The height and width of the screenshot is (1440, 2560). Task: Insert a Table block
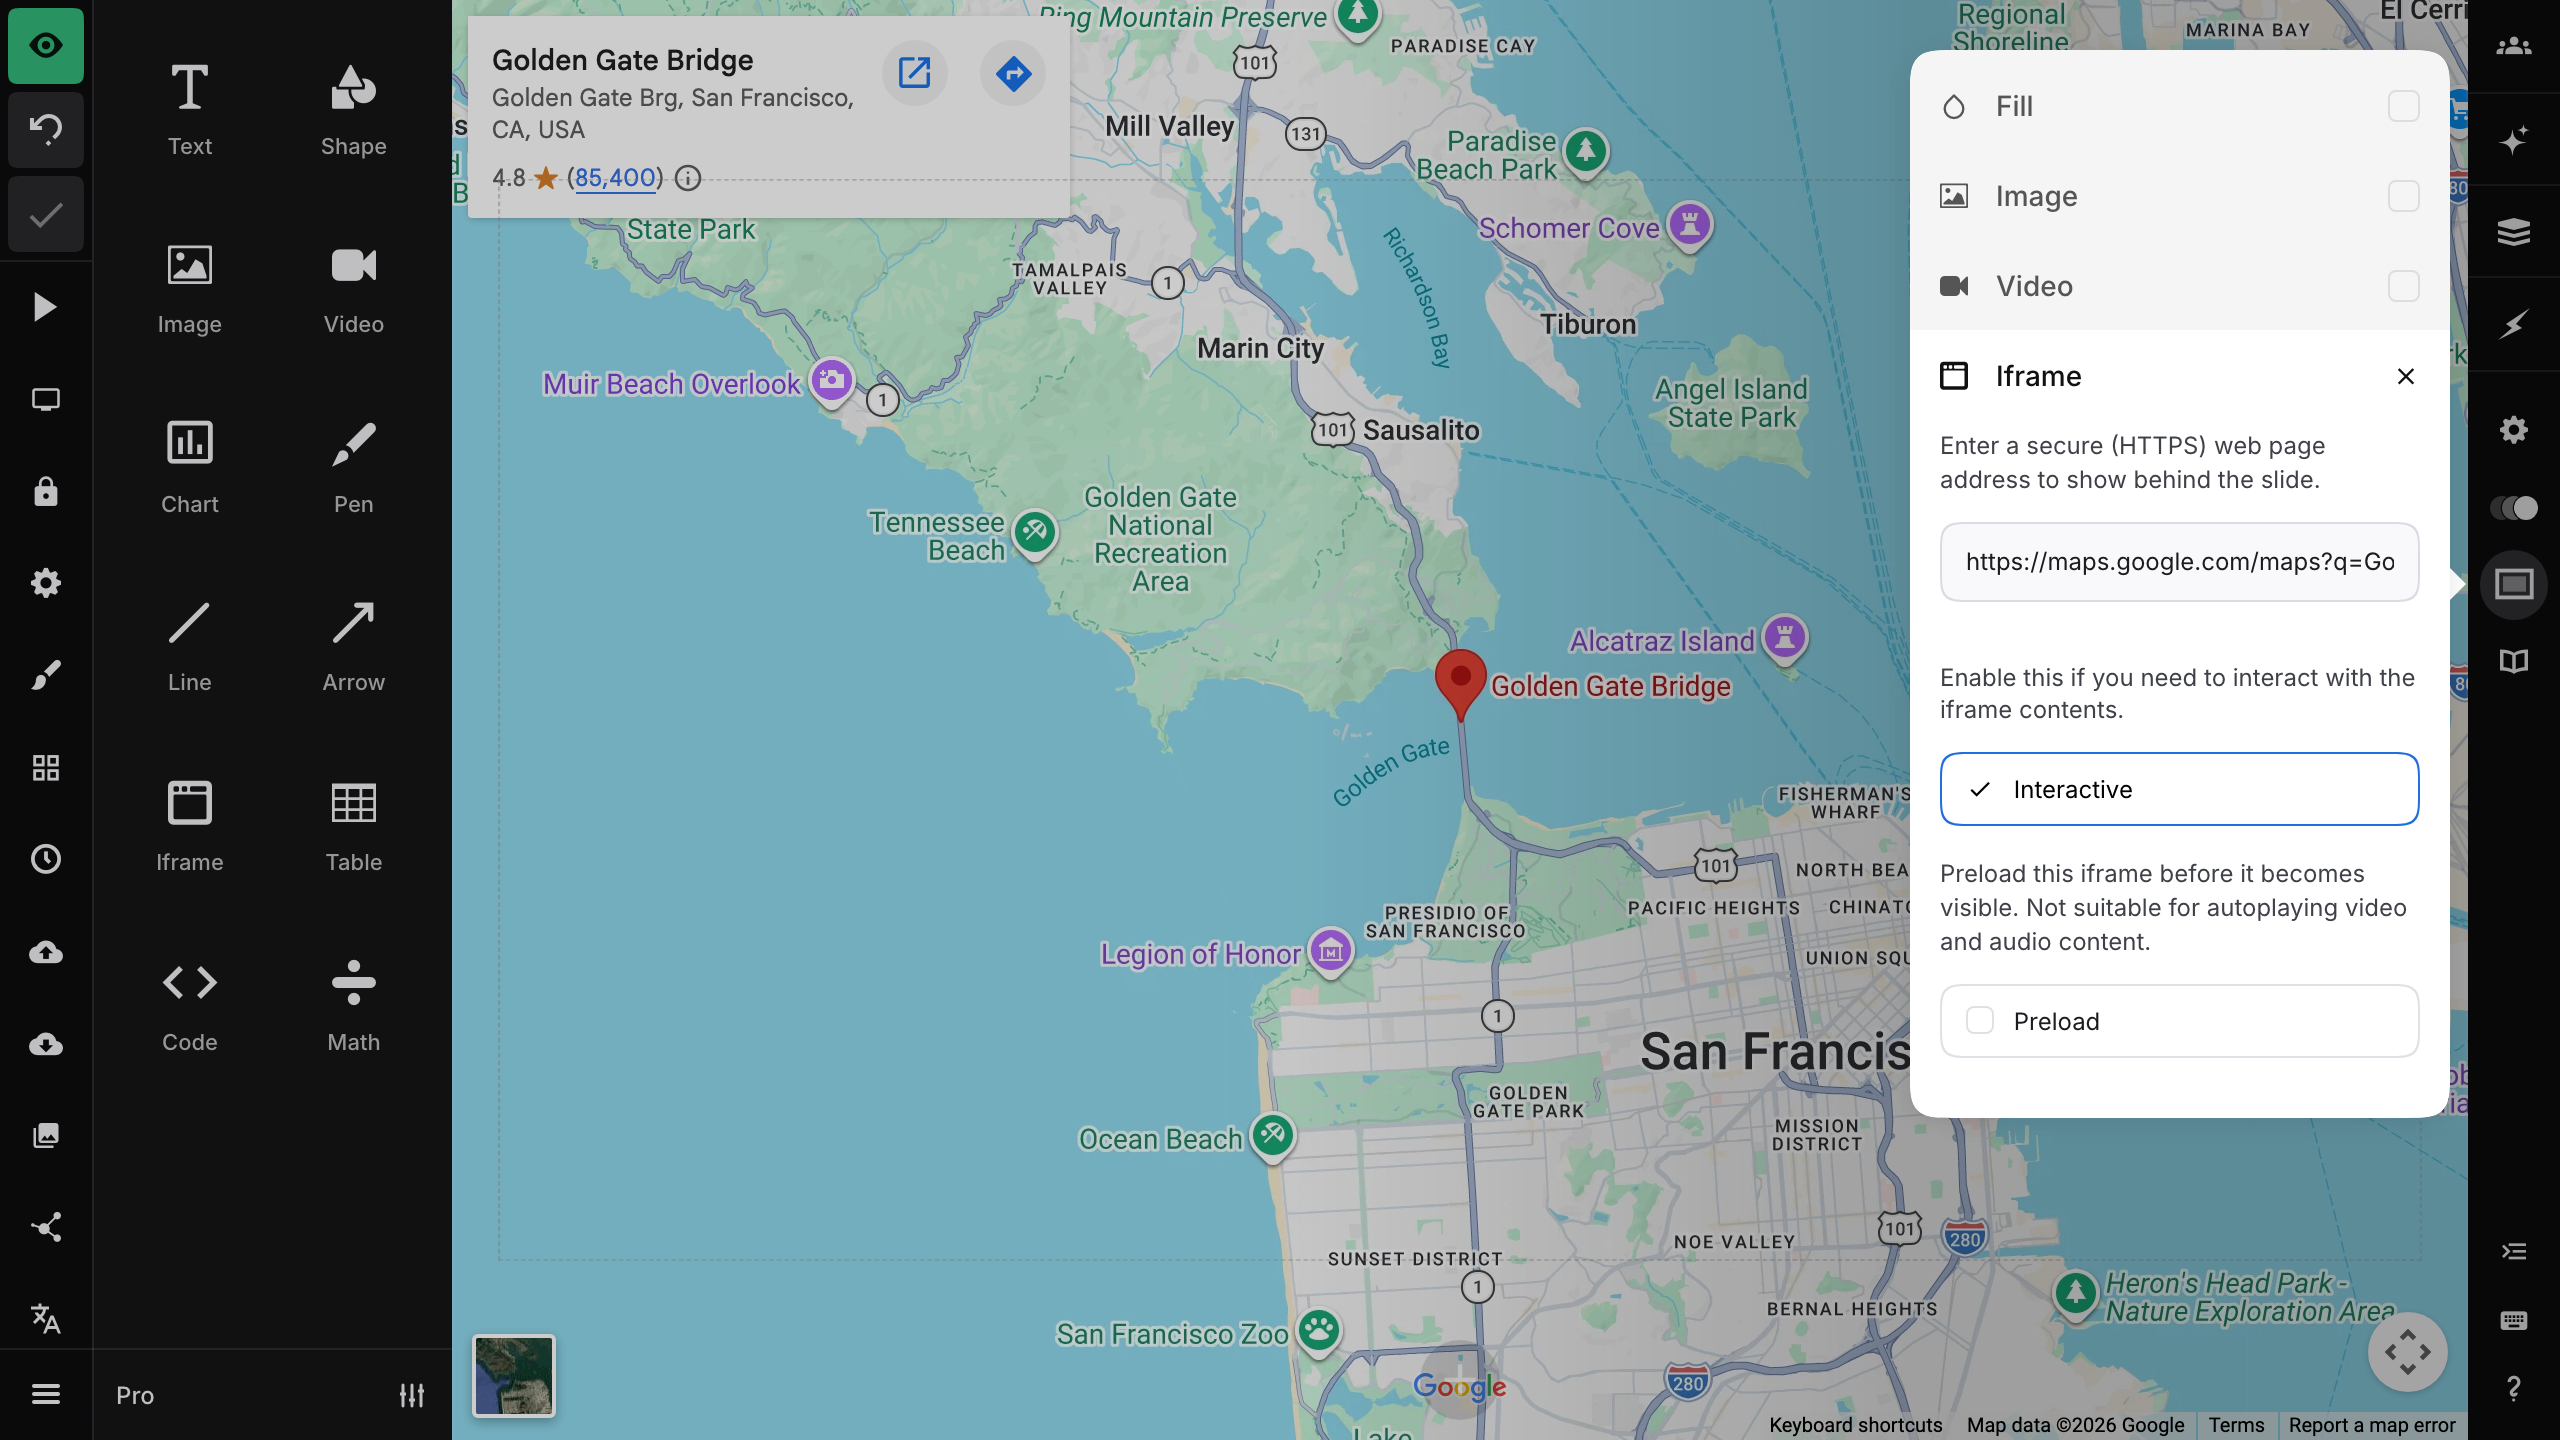(354, 826)
